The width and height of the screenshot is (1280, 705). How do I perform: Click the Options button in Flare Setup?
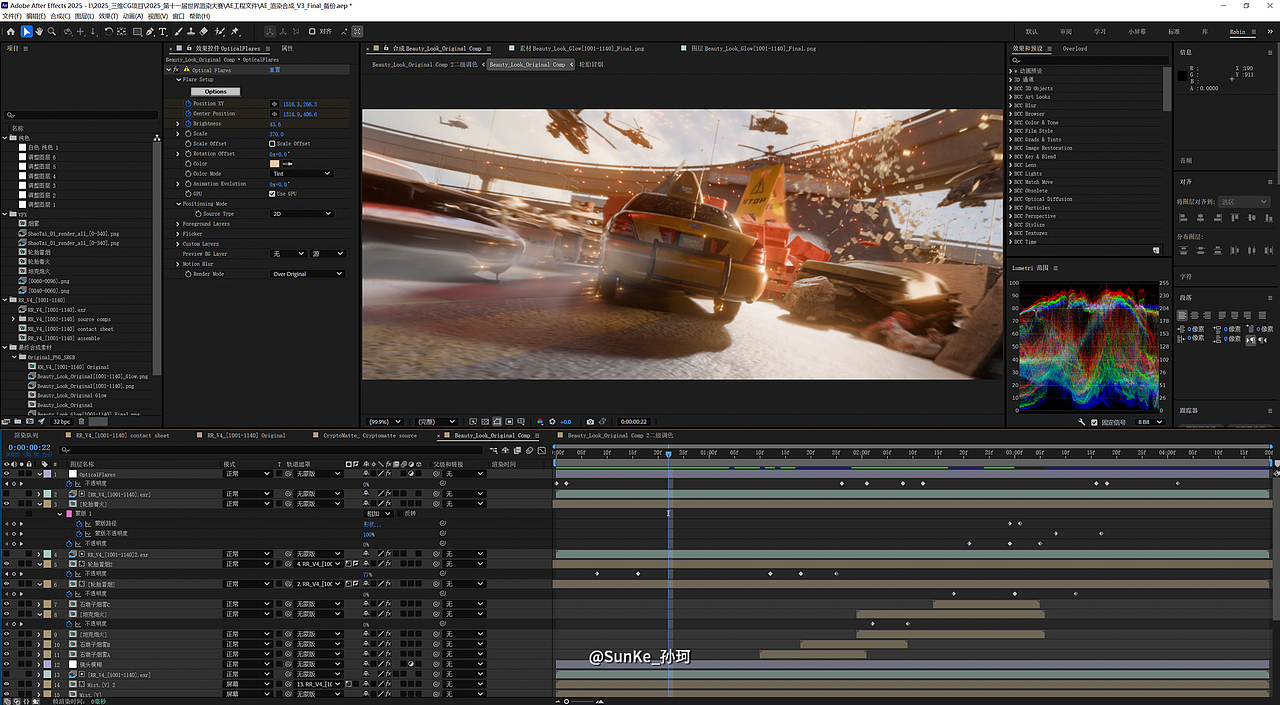(x=216, y=92)
